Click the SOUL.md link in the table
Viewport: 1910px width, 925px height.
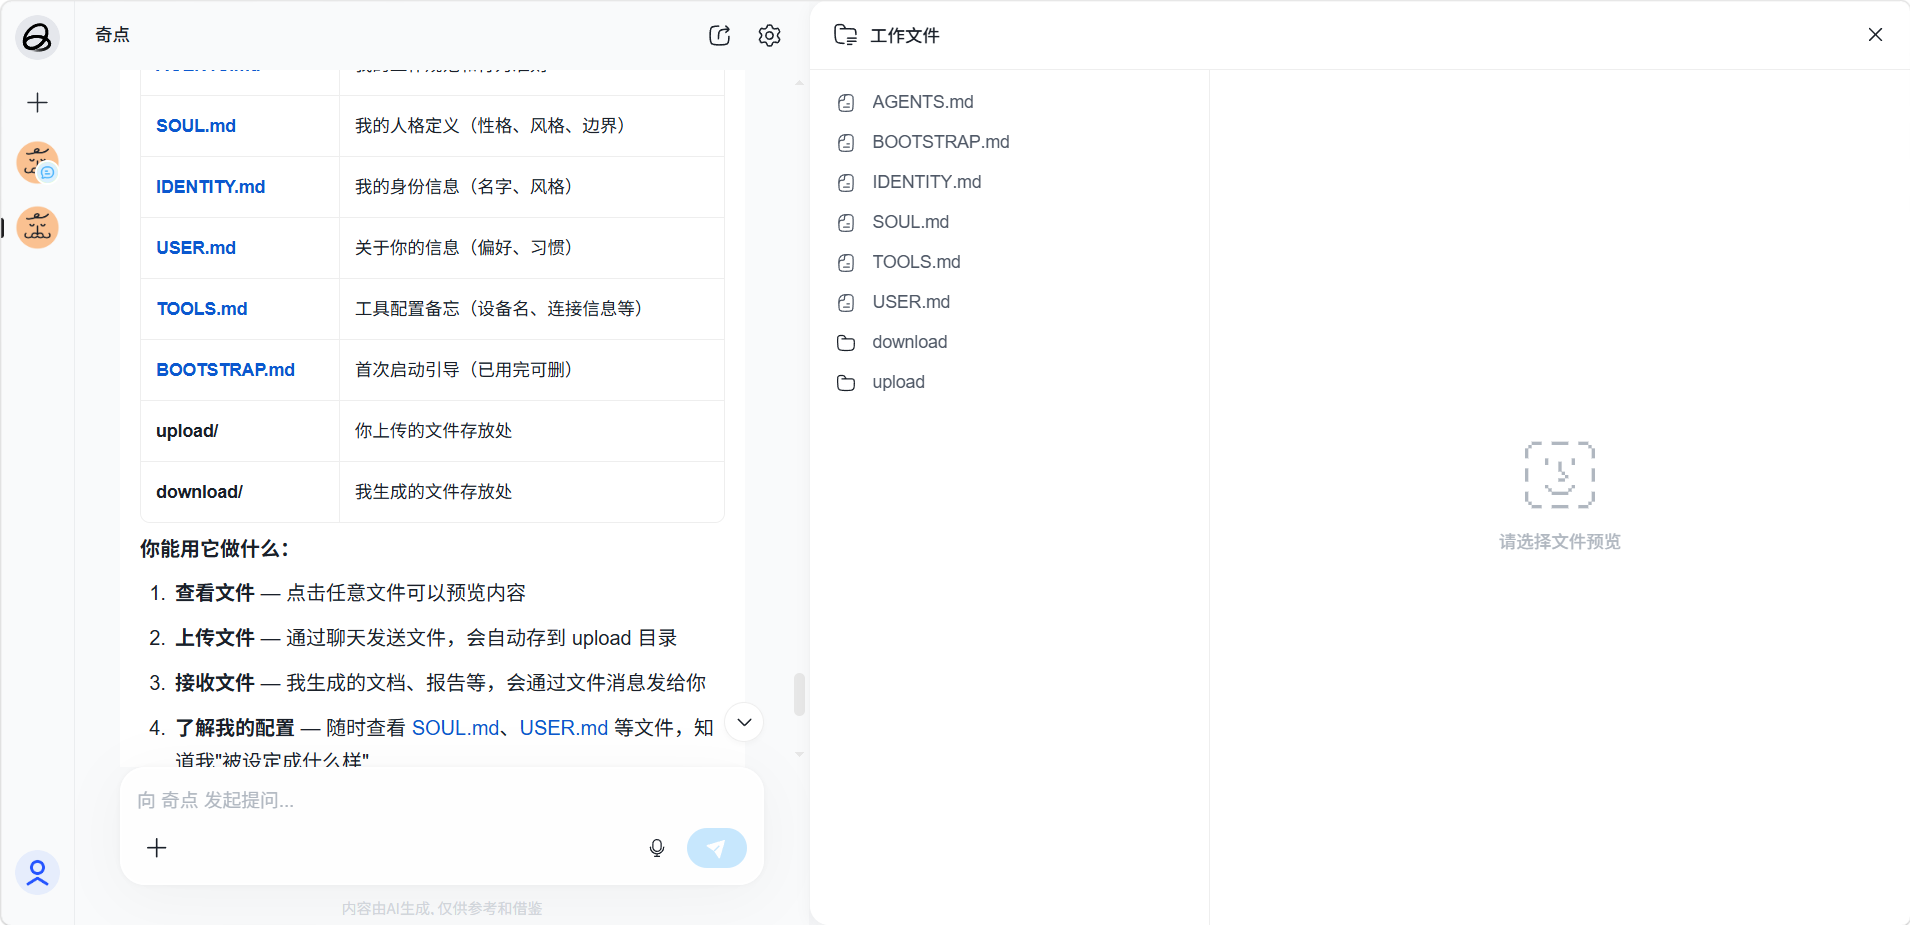[x=196, y=126]
